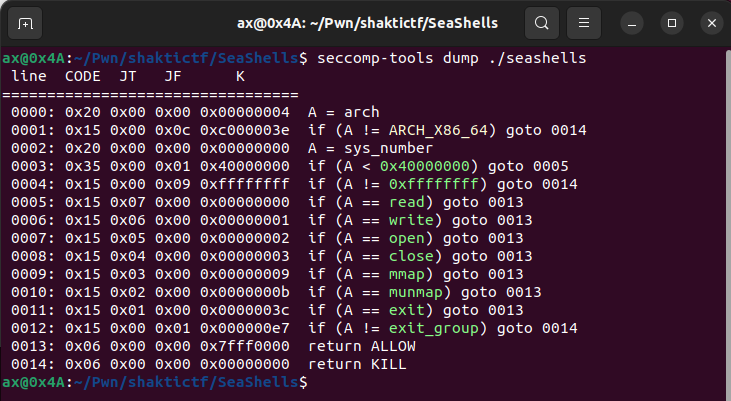Click the green 'mmap' syscall on line 0009
Screen dimensions: 731x401
coord(404,273)
